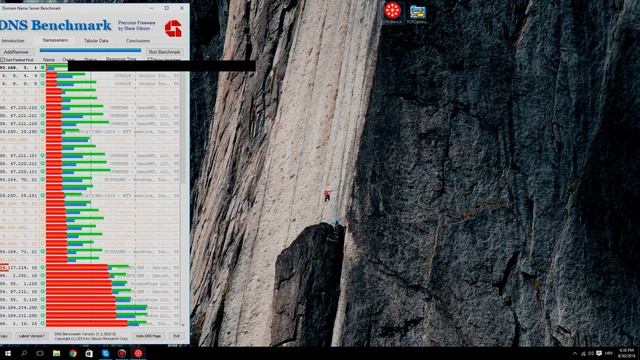Open Task View from the taskbar
640x360 pixels.
coord(40,353)
